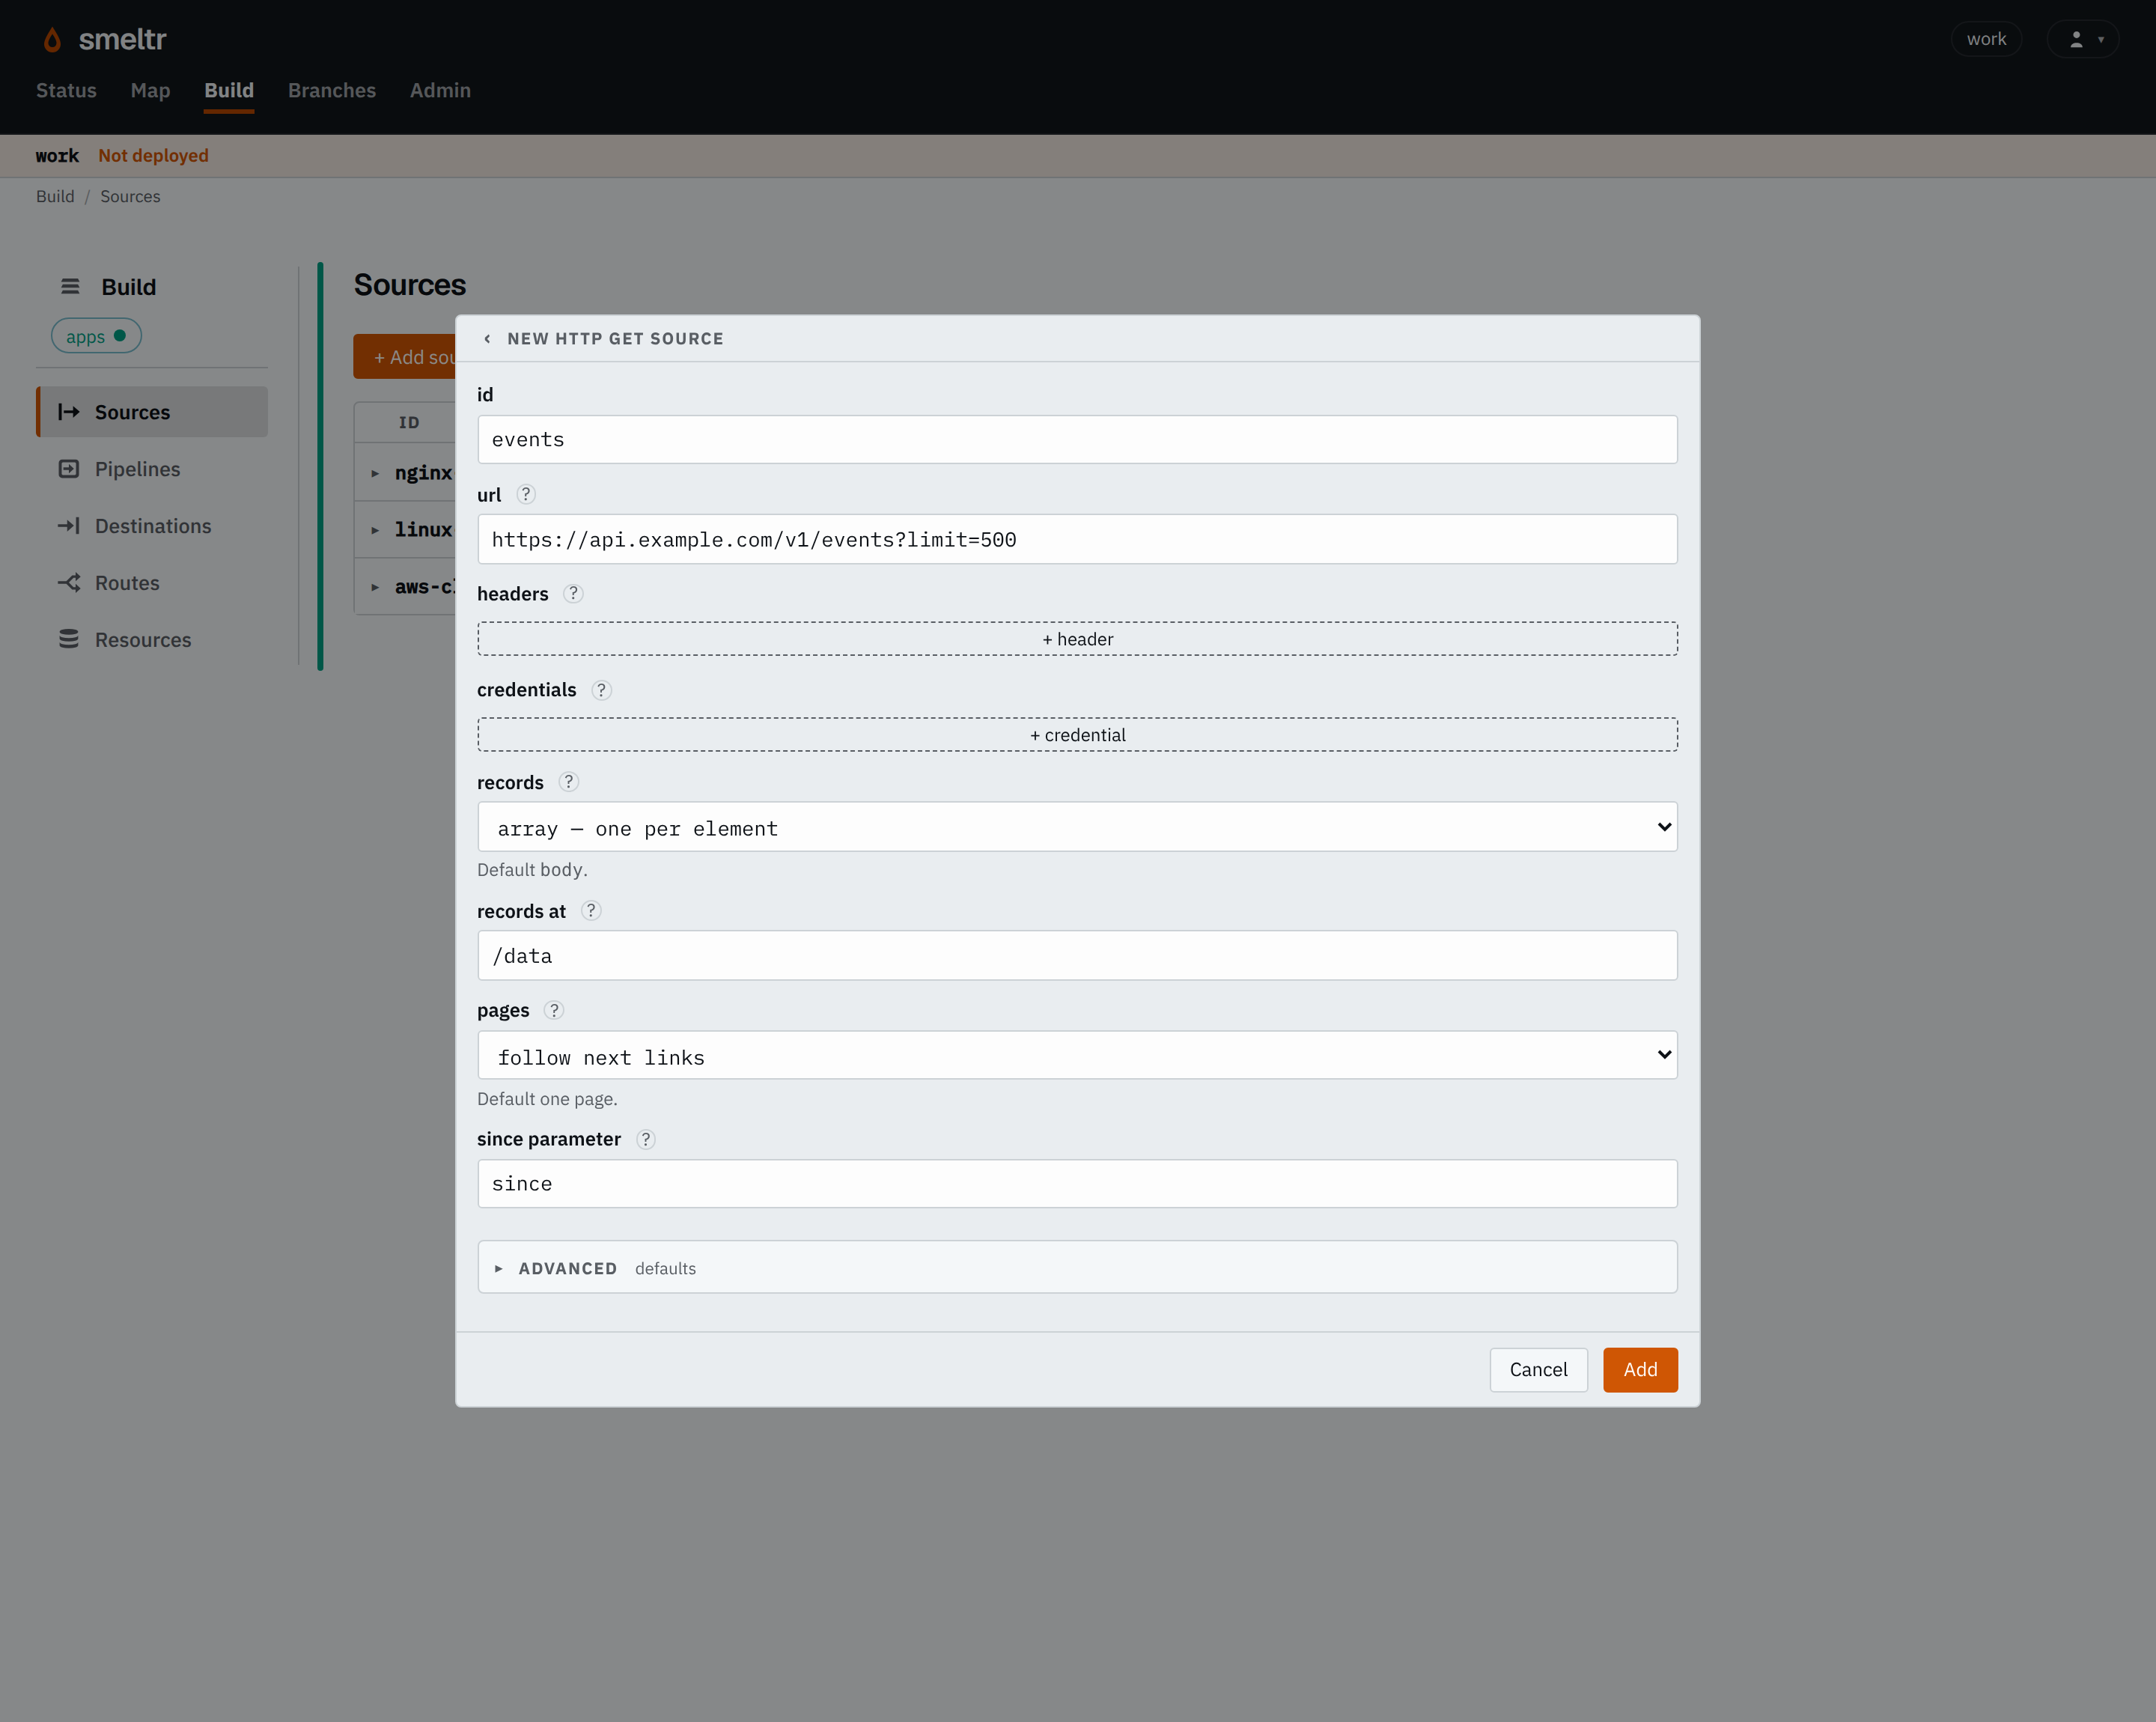The width and height of the screenshot is (2156, 1722).
Task: Click the smeltr flame logo icon
Action: 52,40
